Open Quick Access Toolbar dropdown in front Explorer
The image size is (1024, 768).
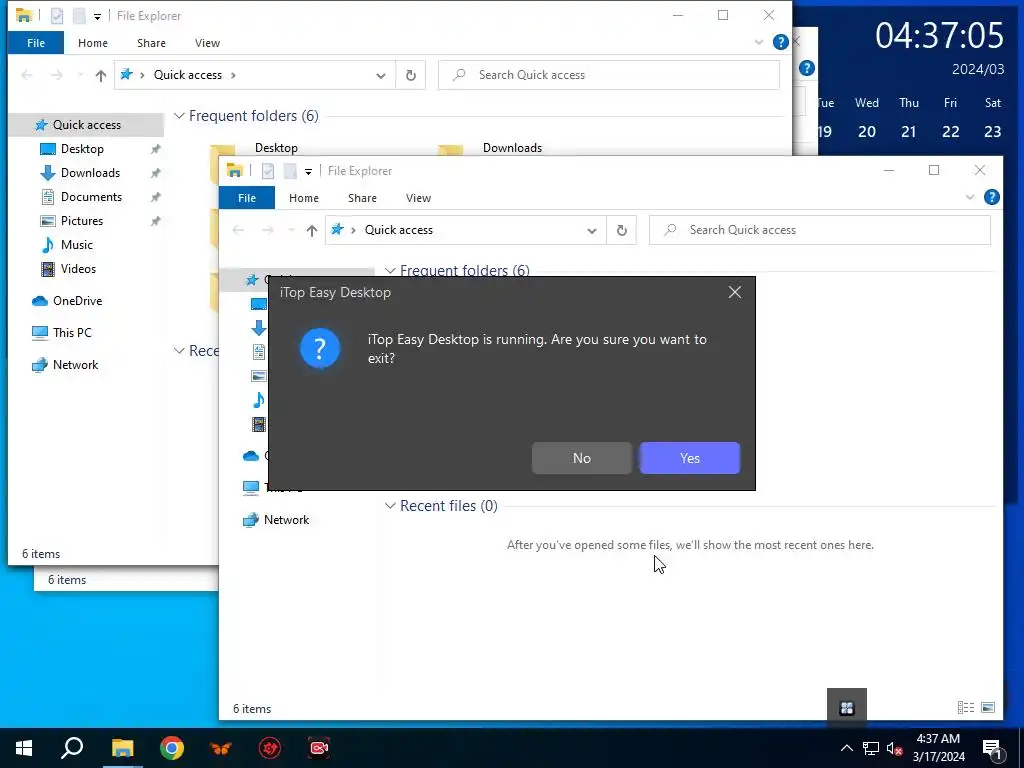point(308,172)
